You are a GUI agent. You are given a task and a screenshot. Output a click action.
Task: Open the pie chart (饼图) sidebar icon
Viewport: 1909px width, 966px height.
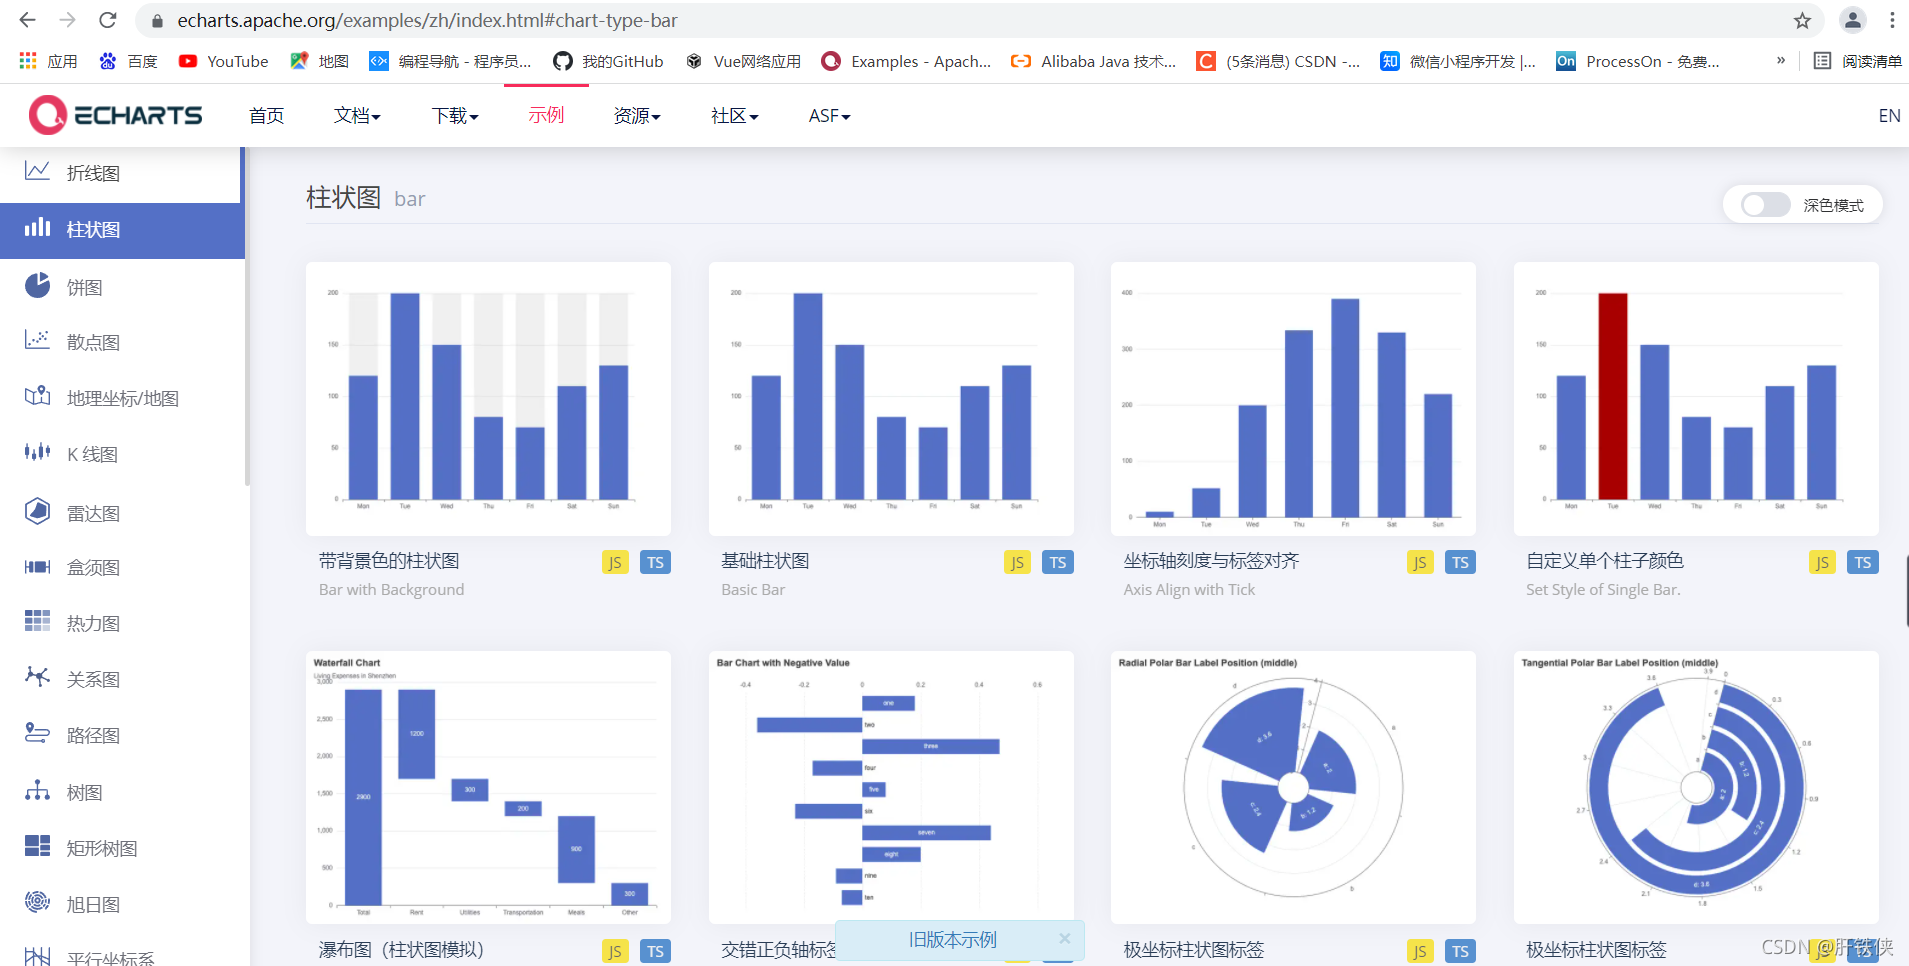37,285
